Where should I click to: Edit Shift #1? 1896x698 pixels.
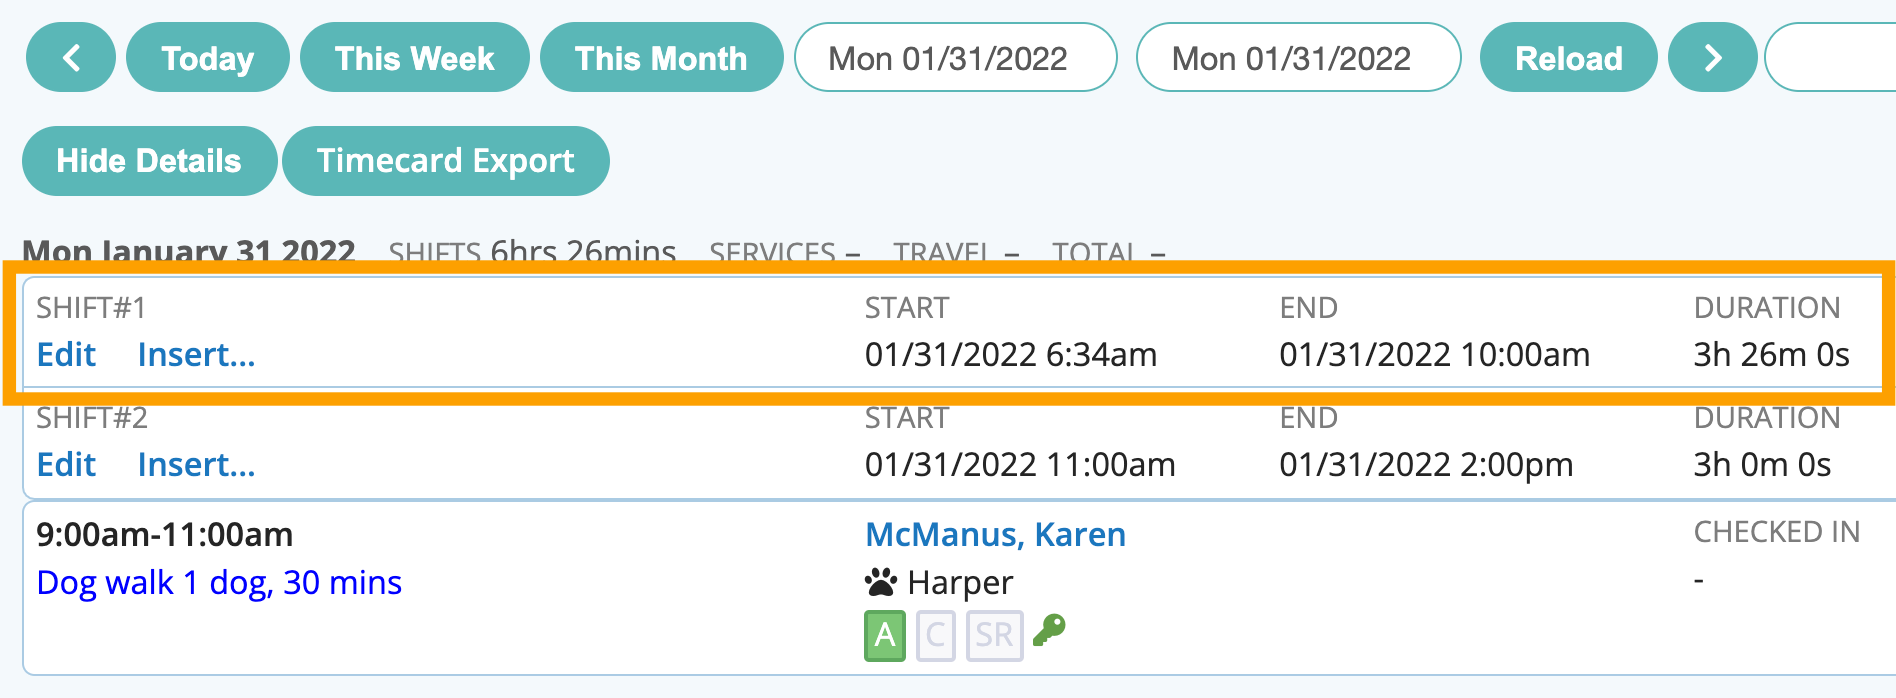point(66,355)
